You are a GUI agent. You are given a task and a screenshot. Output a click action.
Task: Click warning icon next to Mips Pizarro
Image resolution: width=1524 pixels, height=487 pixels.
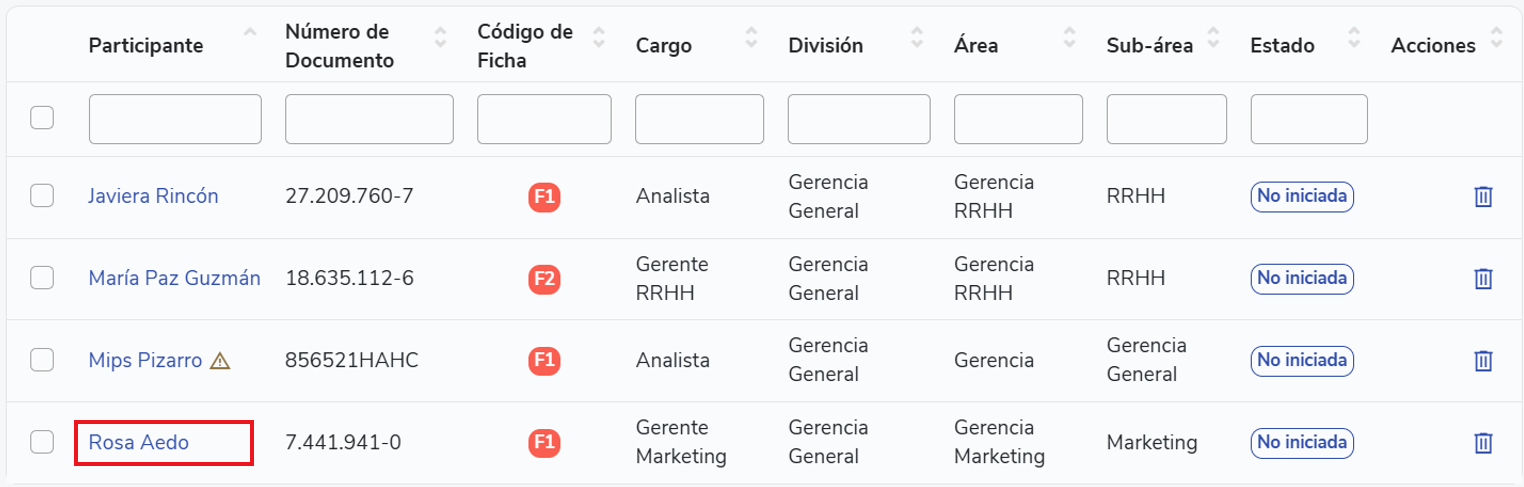coord(221,361)
